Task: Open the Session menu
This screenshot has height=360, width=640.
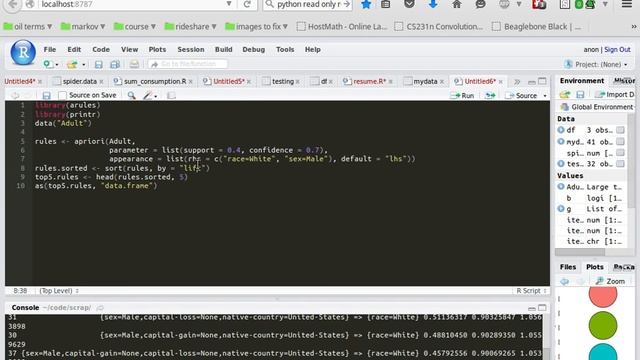Action: 191,49
